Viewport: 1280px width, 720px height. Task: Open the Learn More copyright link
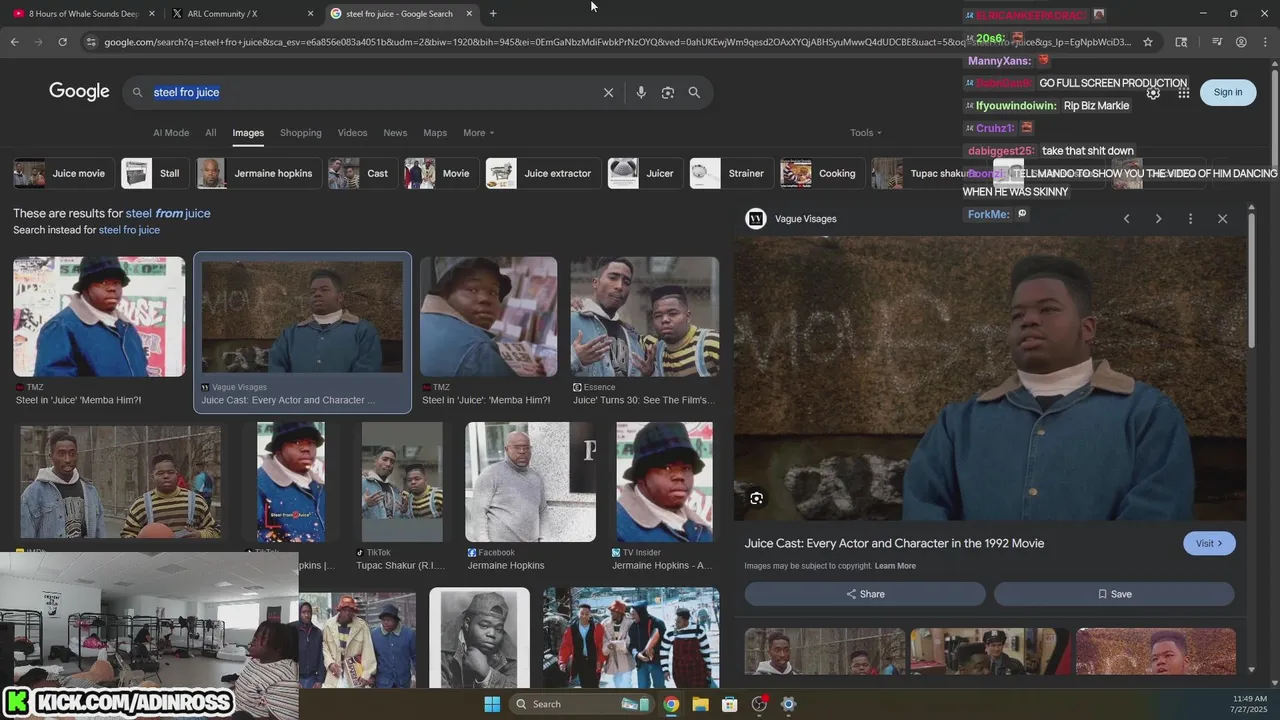tap(895, 566)
